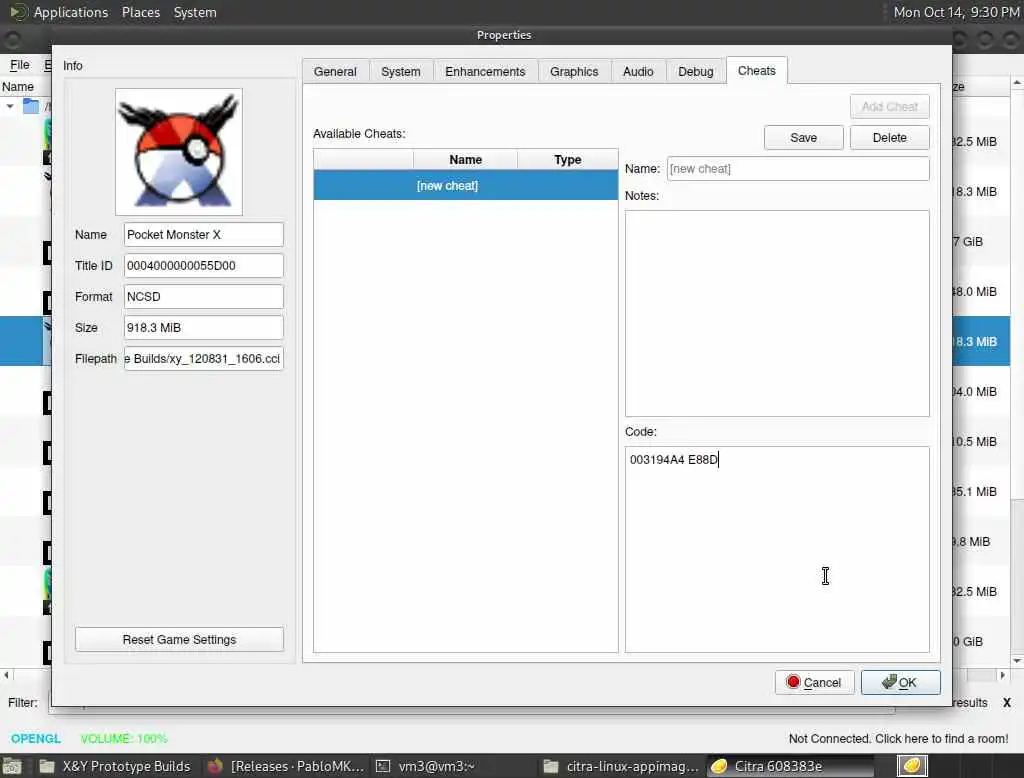Open citra-linux-appimage folder taskbar item
1024x778 pixels.
click(620, 766)
